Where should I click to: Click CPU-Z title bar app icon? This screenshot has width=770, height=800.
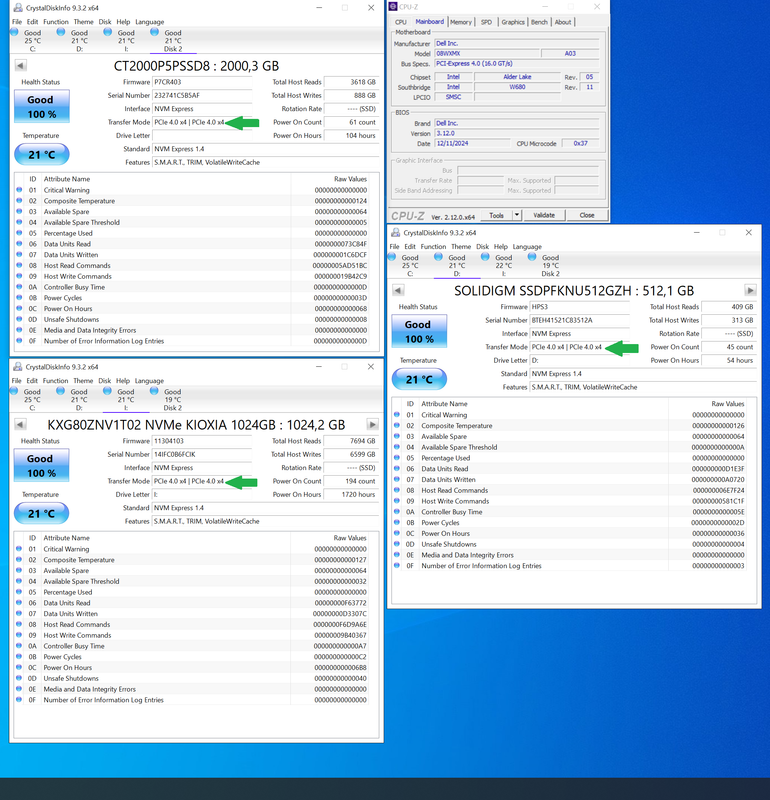pos(393,7)
